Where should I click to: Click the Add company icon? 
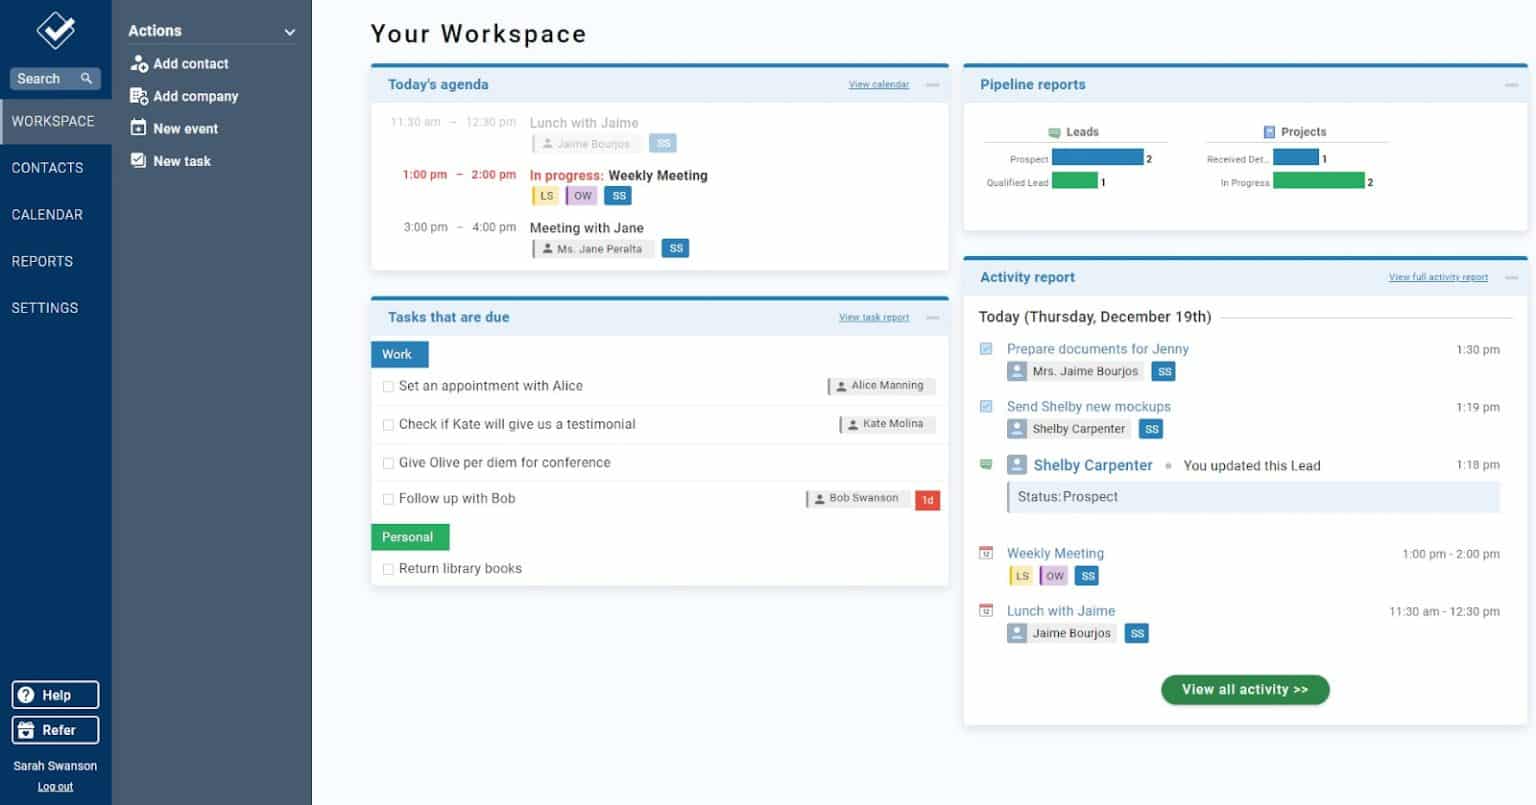point(137,95)
